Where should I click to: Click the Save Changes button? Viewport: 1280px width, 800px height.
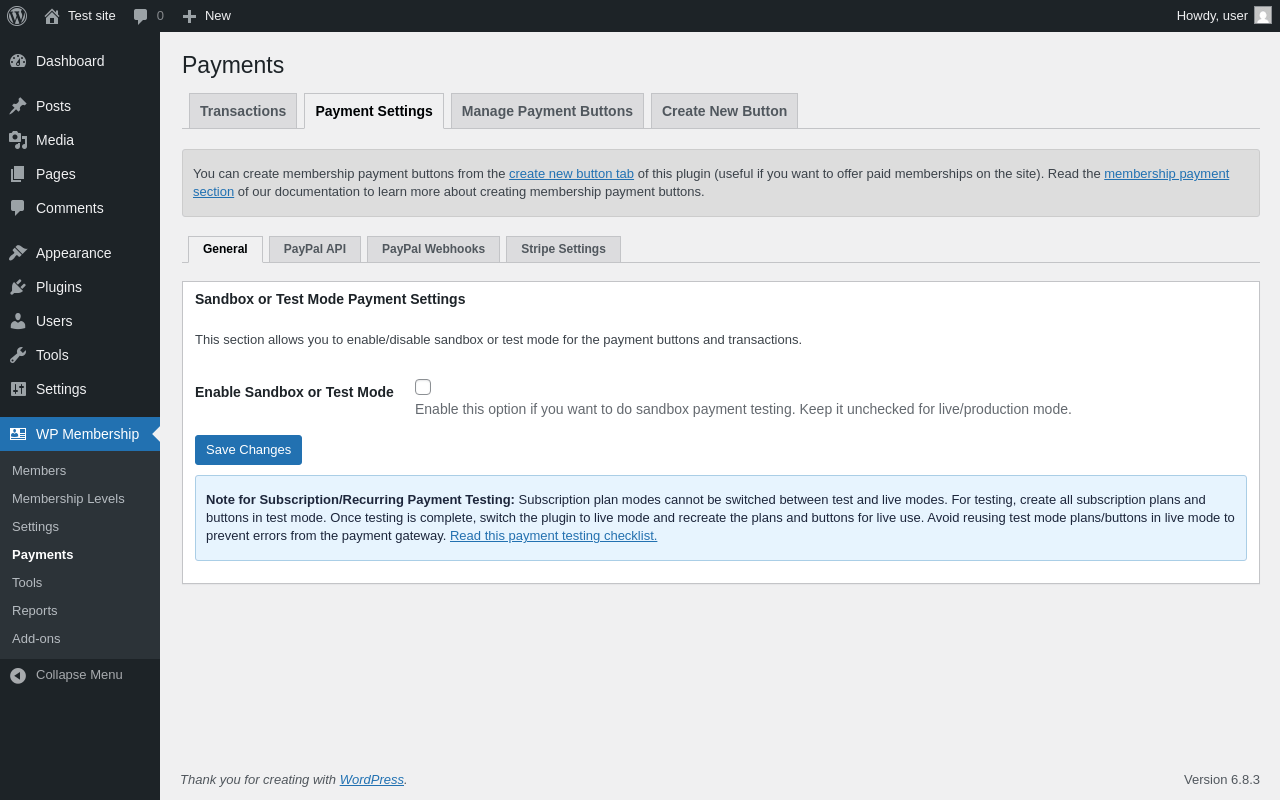click(x=248, y=450)
